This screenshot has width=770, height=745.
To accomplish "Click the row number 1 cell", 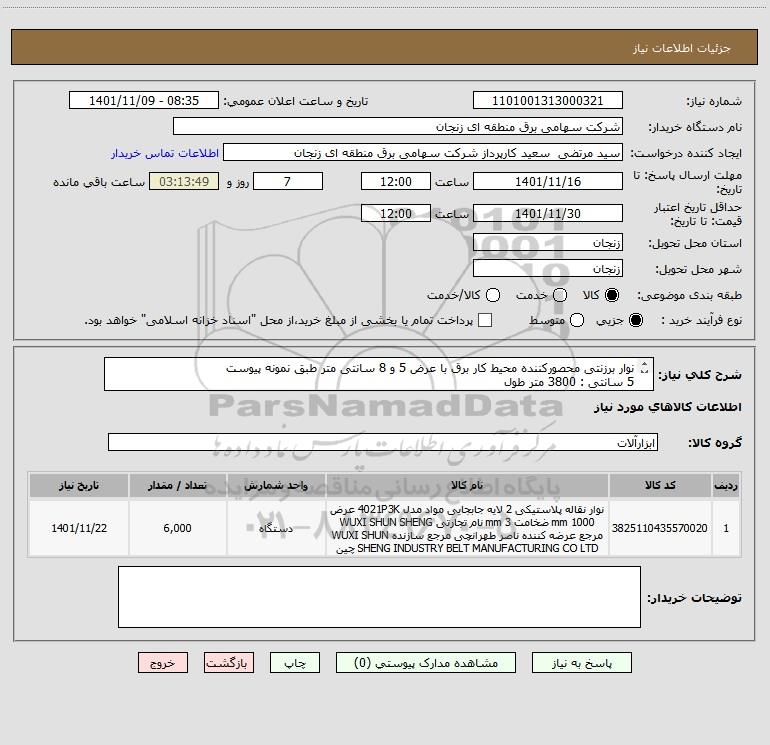I will [x=726, y=528].
